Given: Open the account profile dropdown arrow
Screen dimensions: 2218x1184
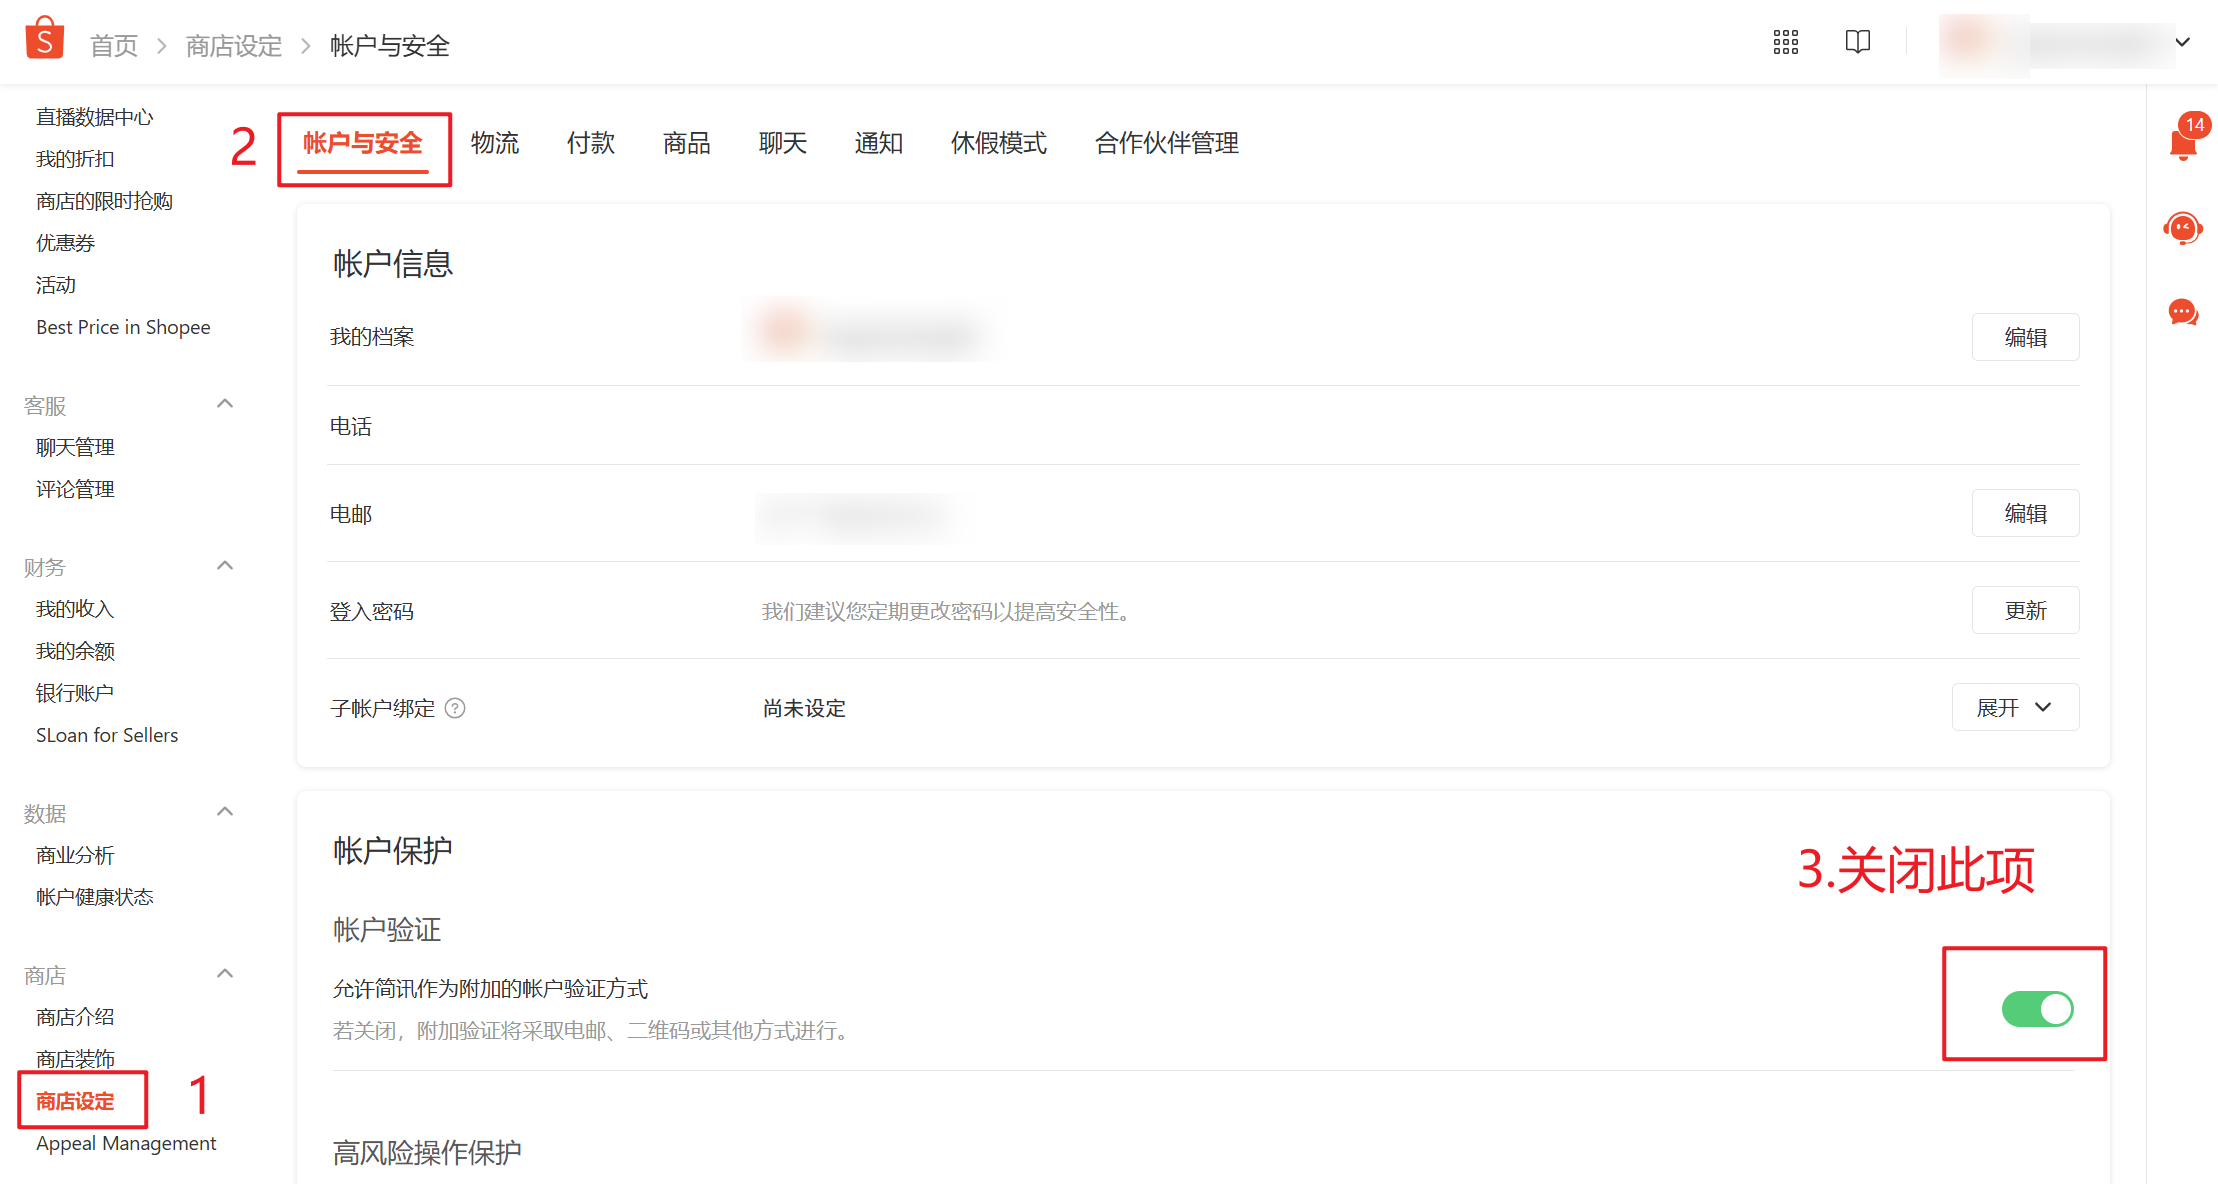Looking at the screenshot, I should pos(2183,42).
